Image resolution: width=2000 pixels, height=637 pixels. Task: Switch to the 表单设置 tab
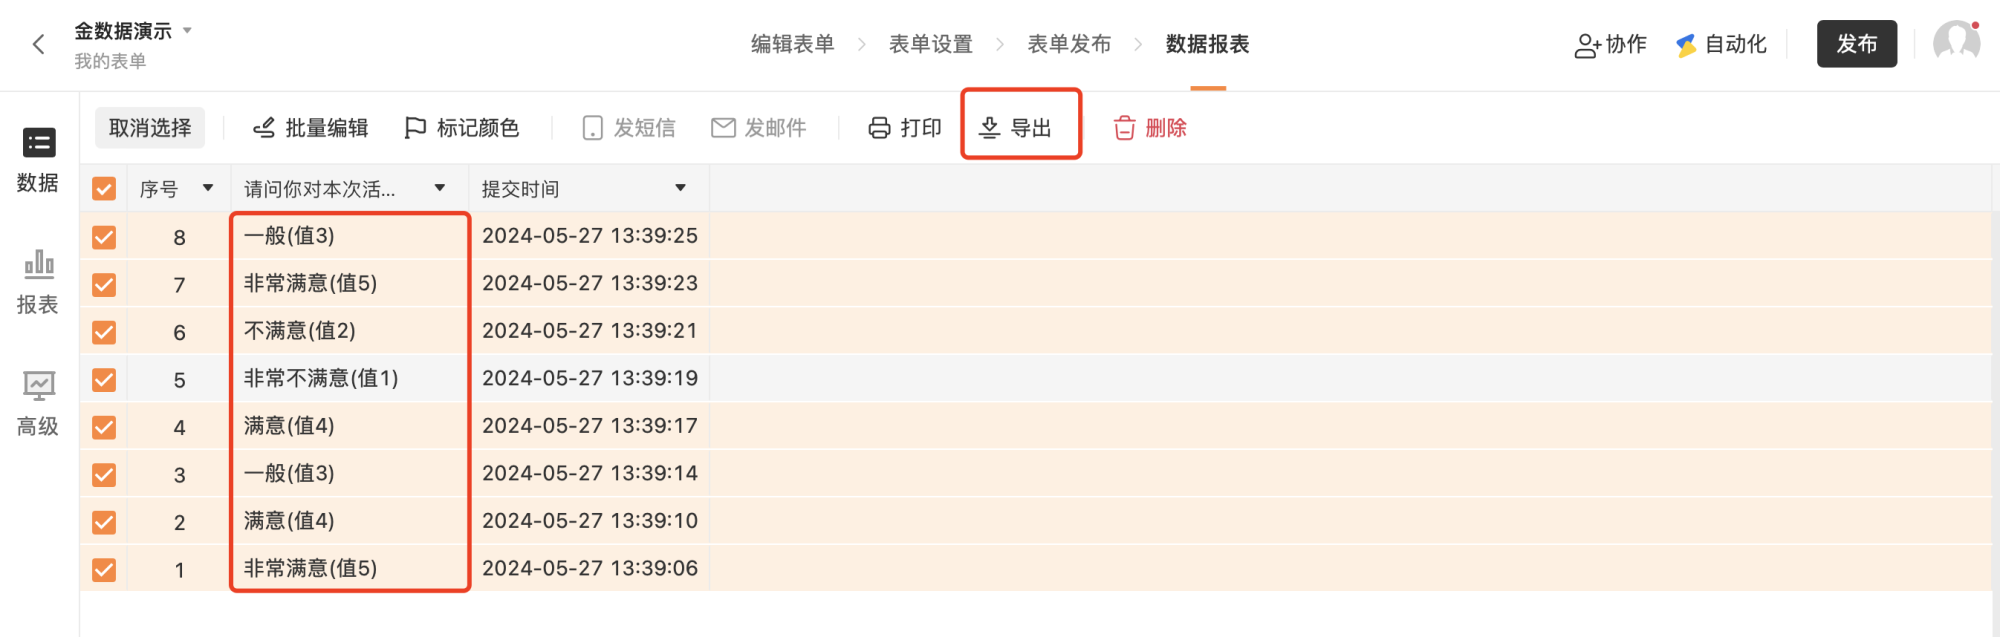coord(931,44)
